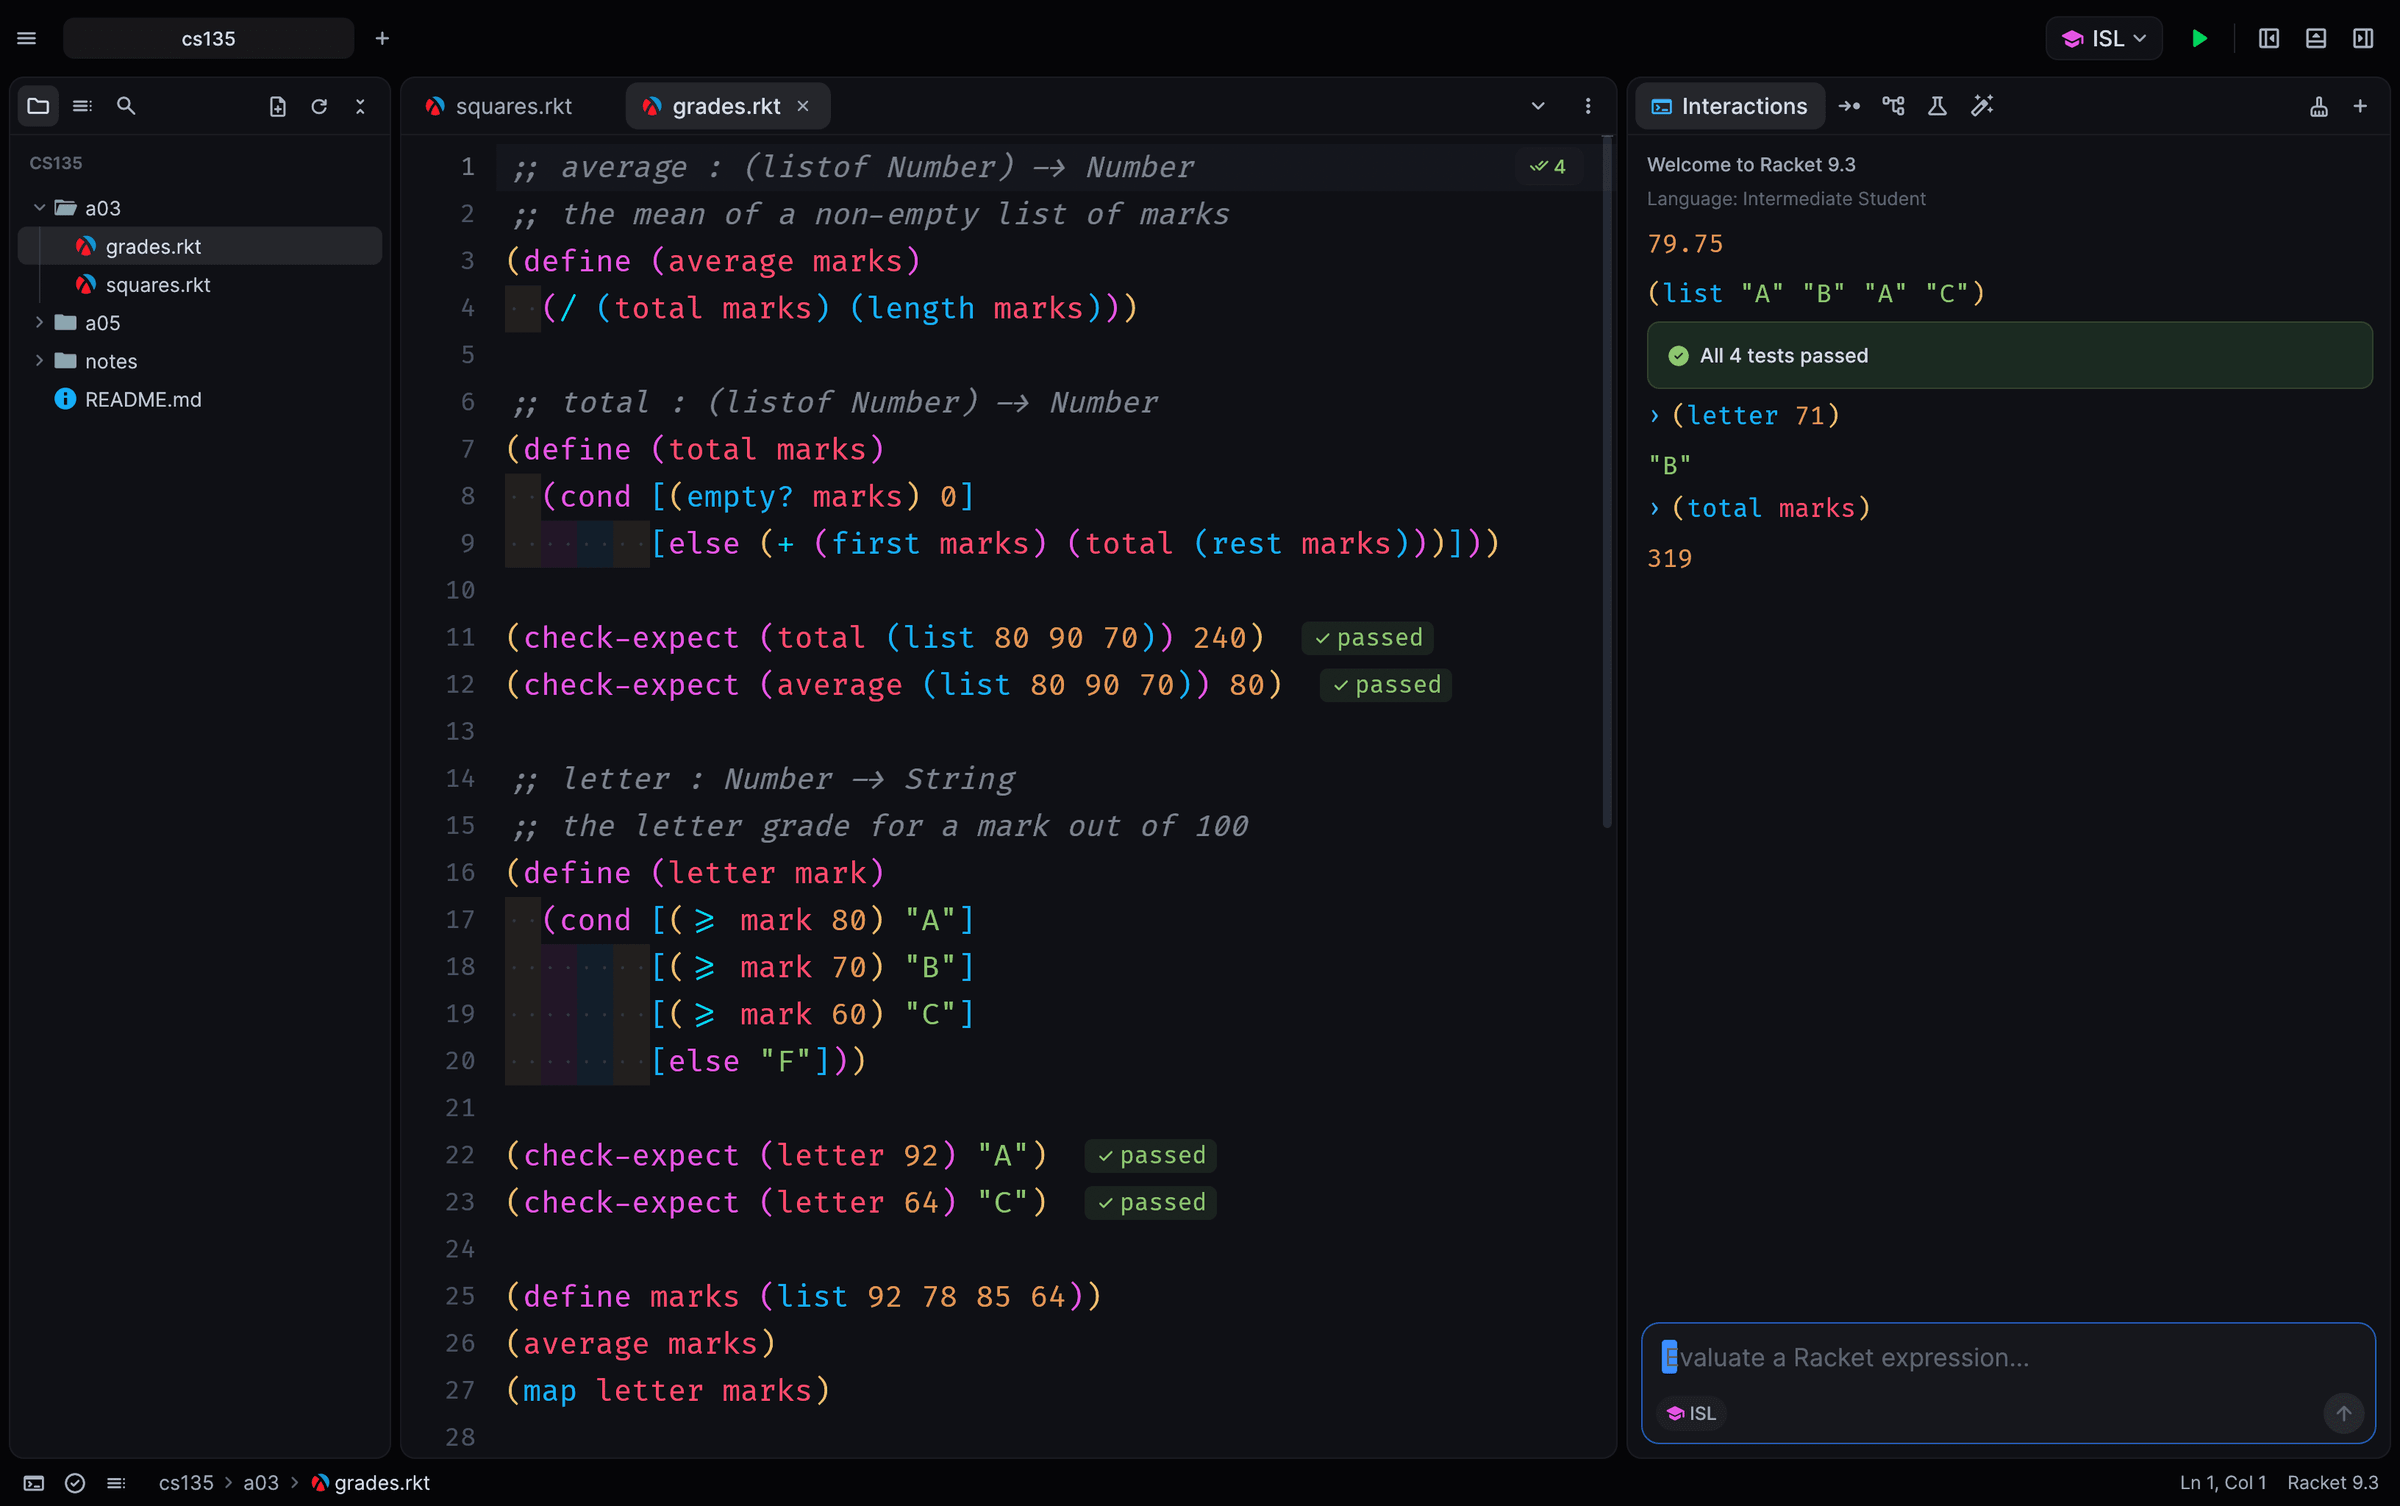This screenshot has width=2400, height=1506.
Task: Show the file explorer folder view
Action: tap(38, 106)
